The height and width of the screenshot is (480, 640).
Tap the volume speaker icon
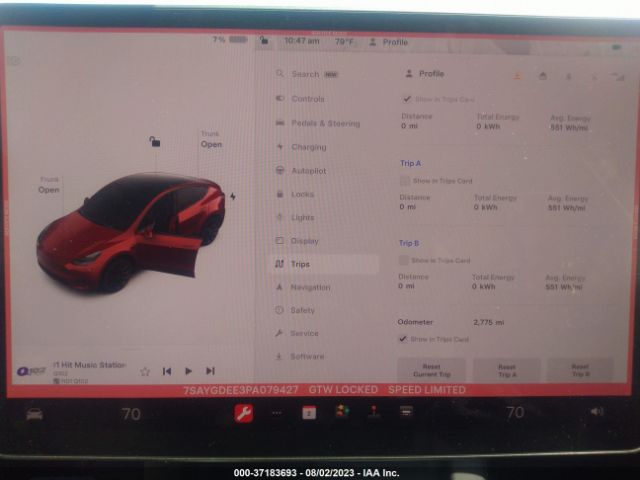(596, 411)
